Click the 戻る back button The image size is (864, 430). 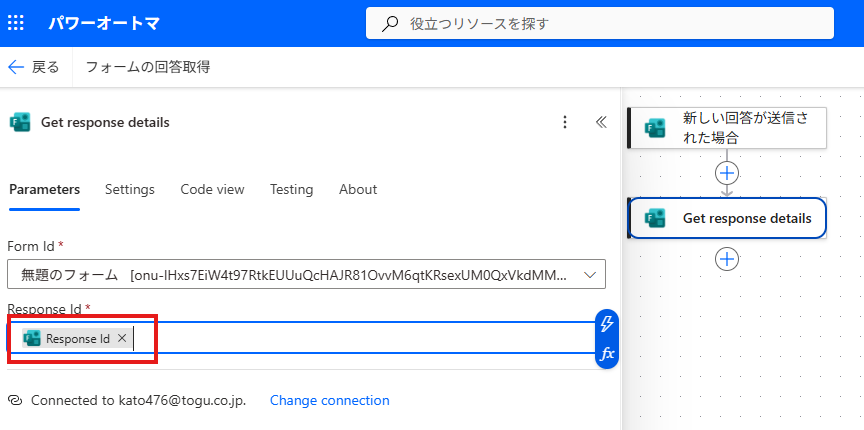(x=33, y=67)
